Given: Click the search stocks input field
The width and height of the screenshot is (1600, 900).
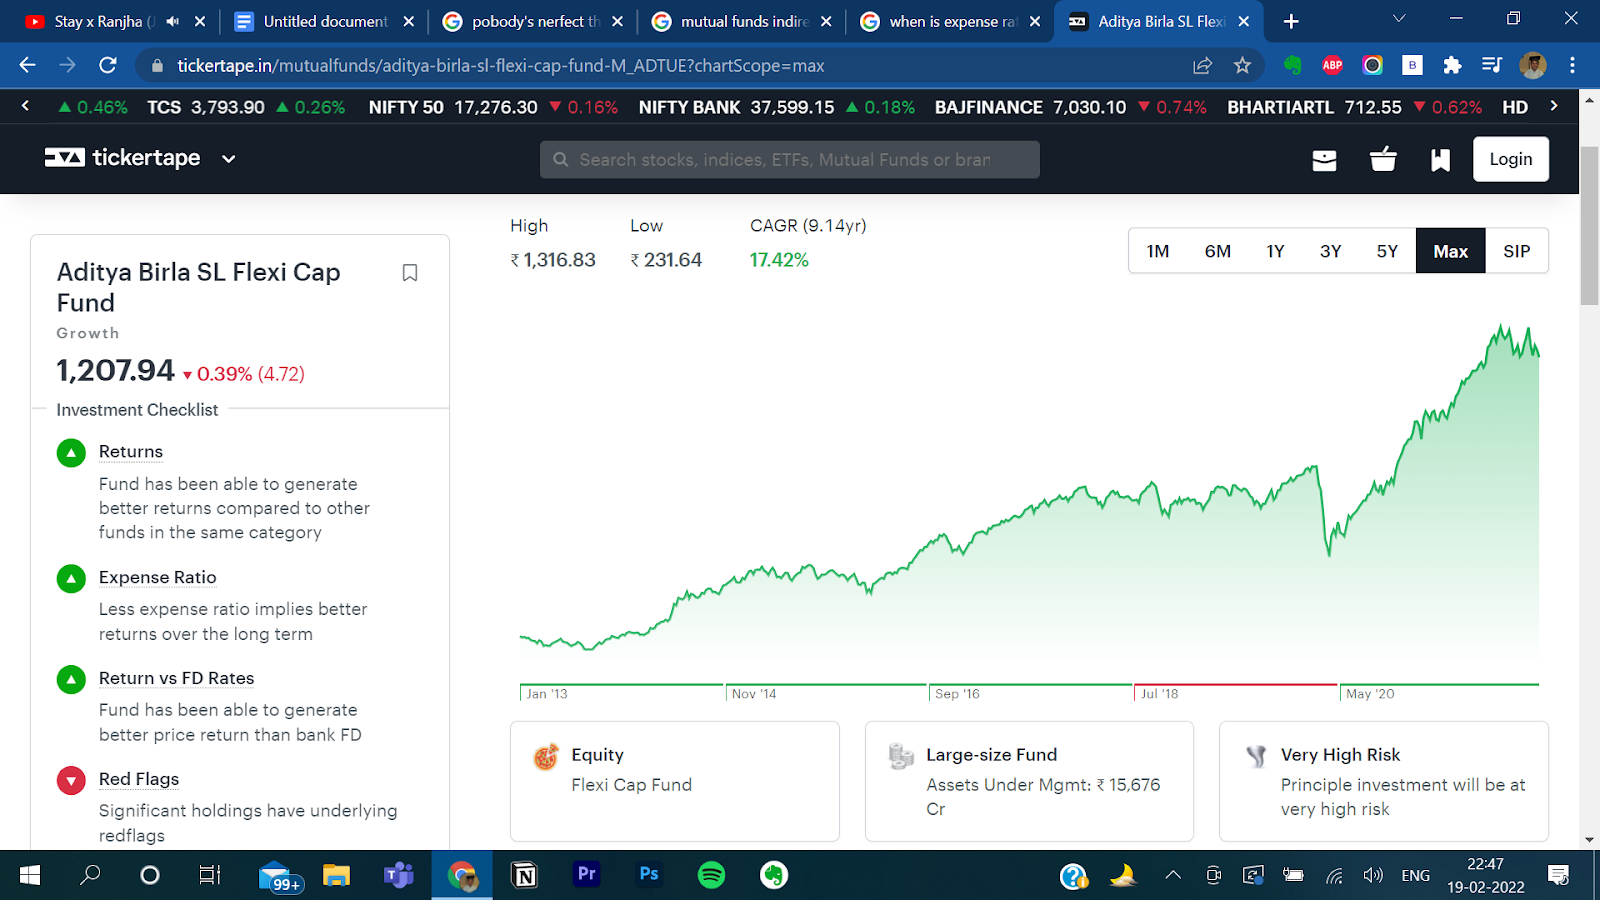Looking at the screenshot, I should tap(789, 159).
